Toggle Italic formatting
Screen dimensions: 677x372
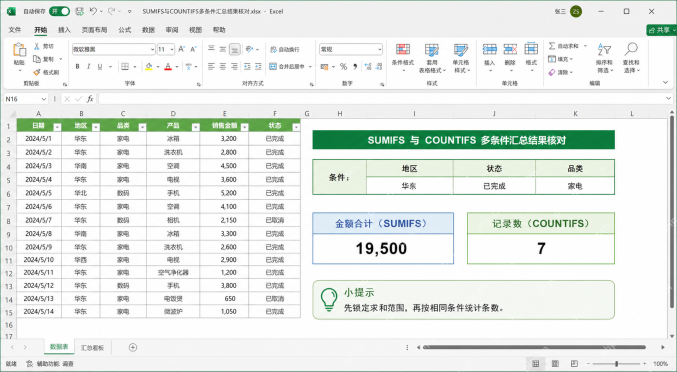click(x=89, y=66)
